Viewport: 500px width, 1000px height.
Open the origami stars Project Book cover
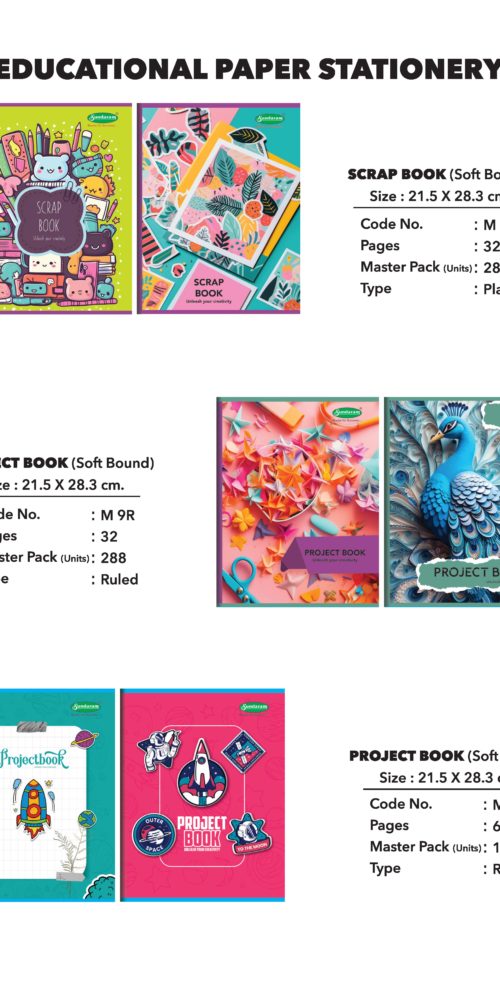(x=298, y=502)
